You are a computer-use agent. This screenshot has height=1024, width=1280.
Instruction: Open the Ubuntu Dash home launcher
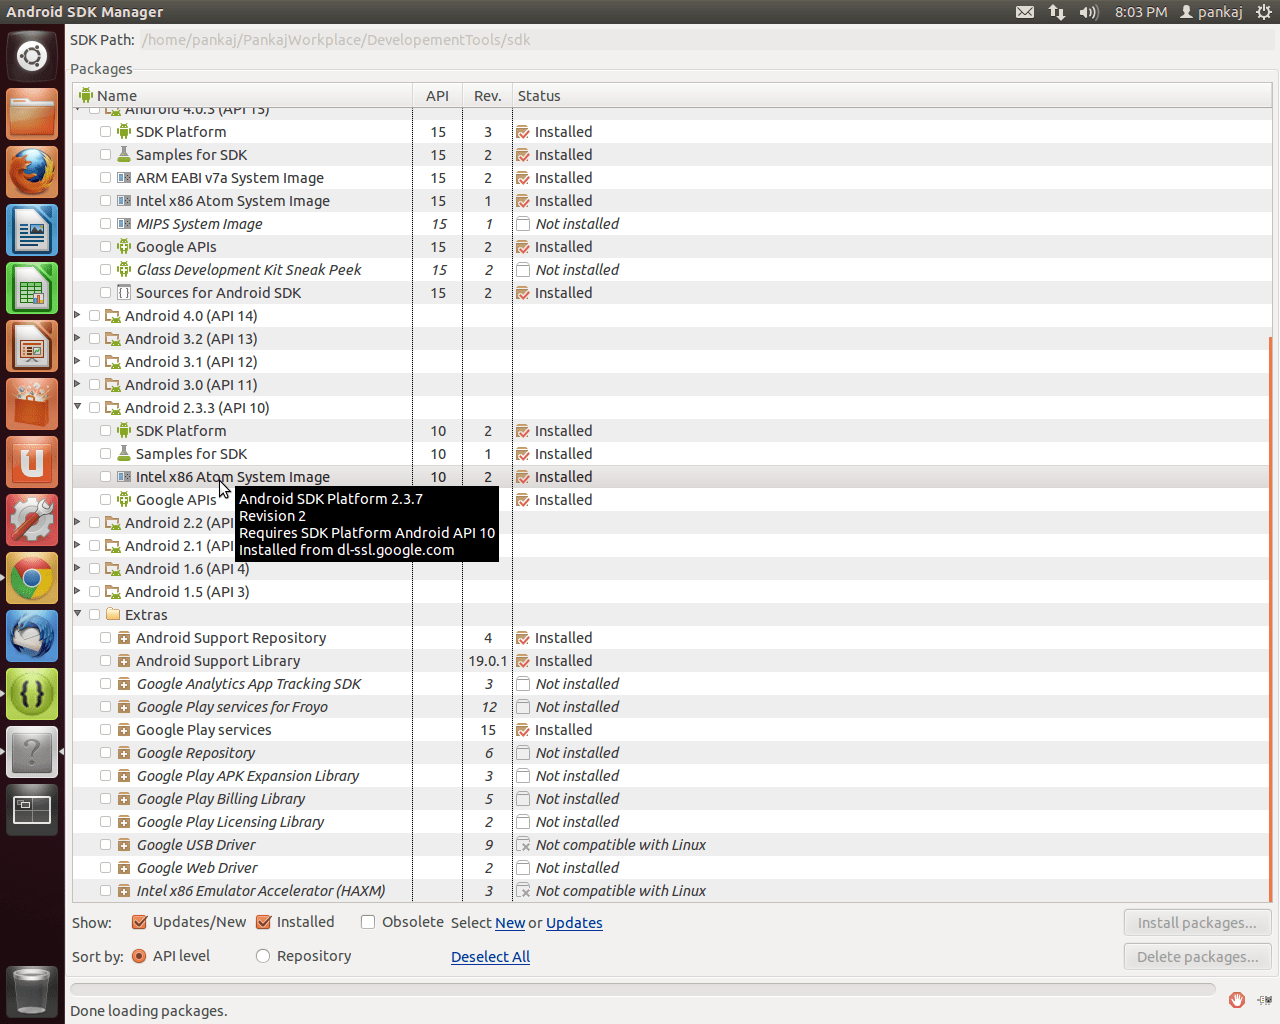[32, 56]
